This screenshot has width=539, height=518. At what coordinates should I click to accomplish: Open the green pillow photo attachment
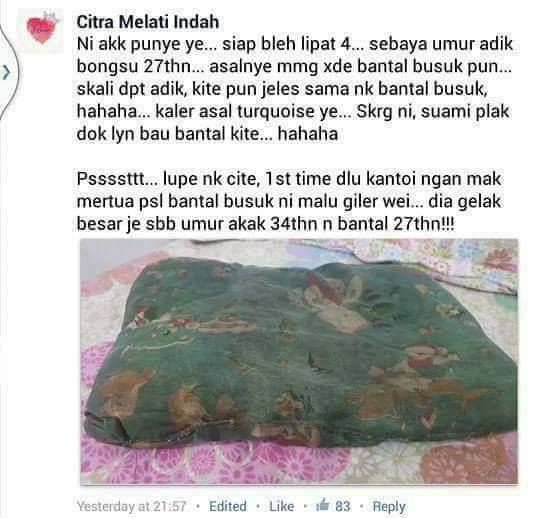click(299, 362)
